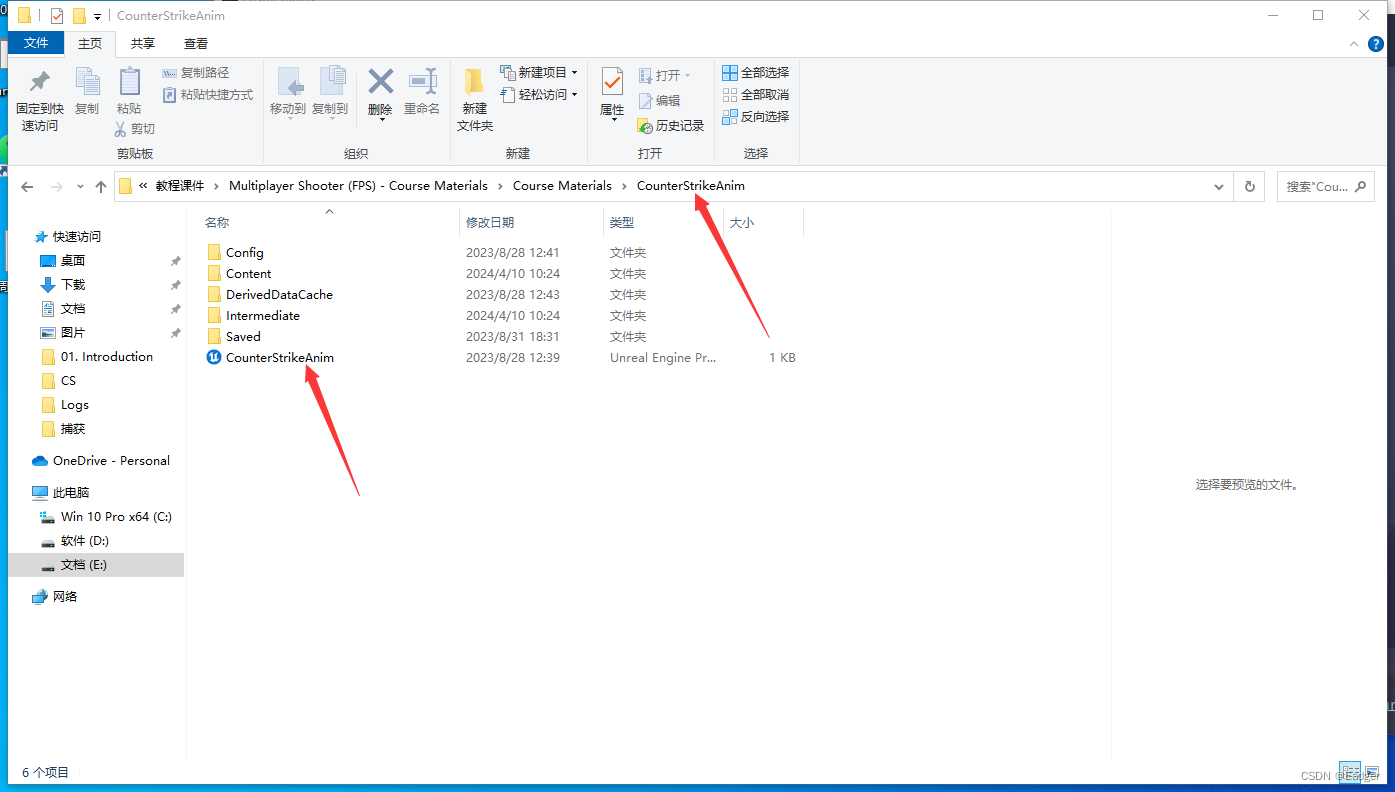Viewport: 1395px width, 792px height.
Task: Click the Rename ribbon icon
Action: pyautogui.click(x=422, y=82)
